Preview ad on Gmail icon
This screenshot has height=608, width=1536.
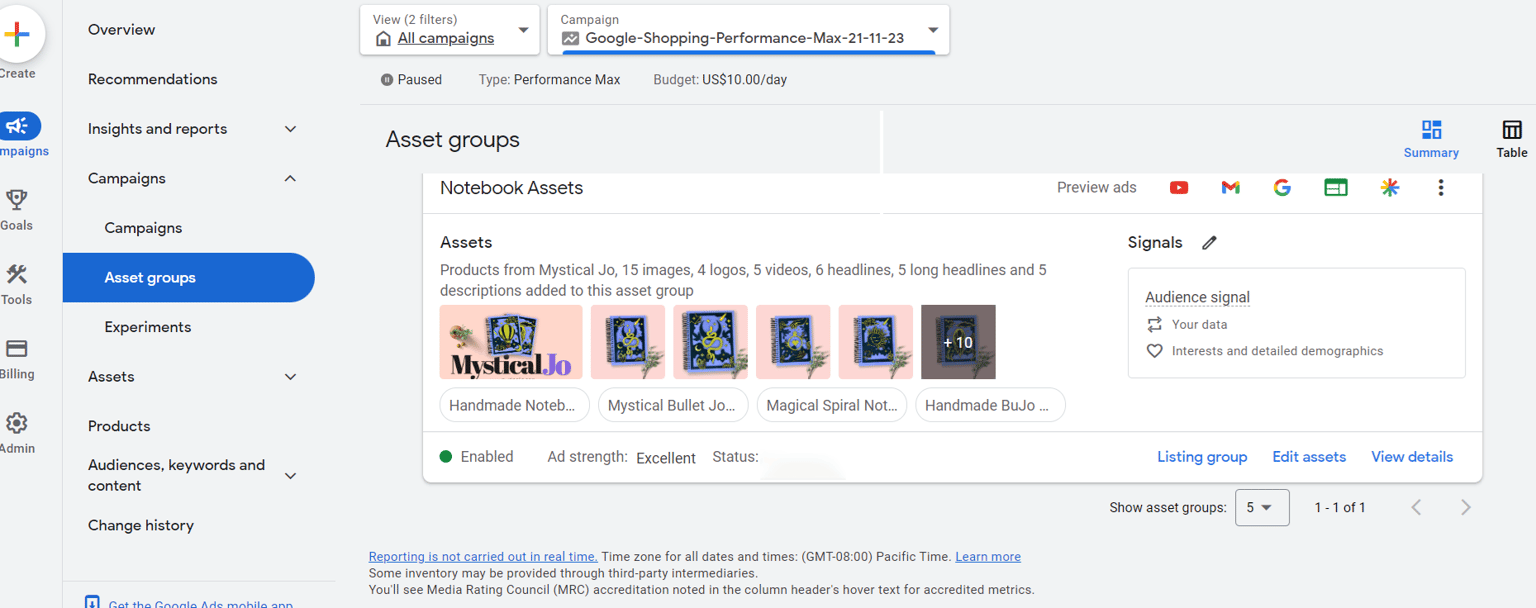[1231, 187]
